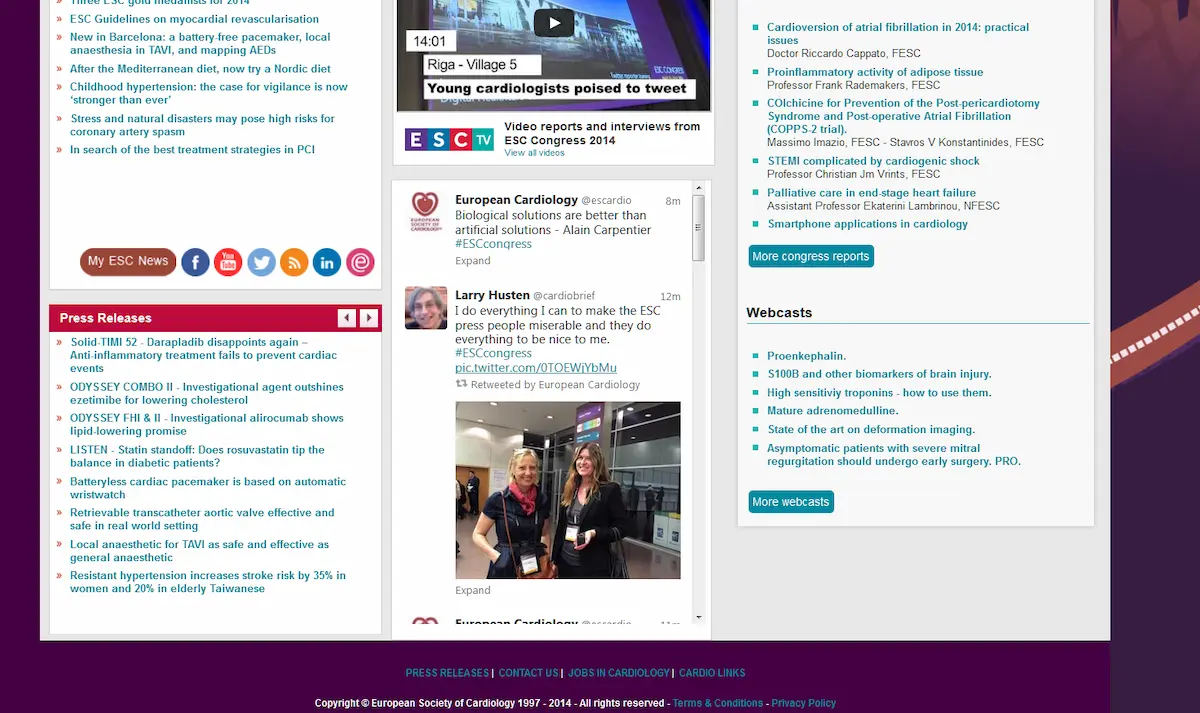The height and width of the screenshot is (713, 1200).
Task: Open the ESC Facebook page icon
Action: pyautogui.click(x=195, y=262)
